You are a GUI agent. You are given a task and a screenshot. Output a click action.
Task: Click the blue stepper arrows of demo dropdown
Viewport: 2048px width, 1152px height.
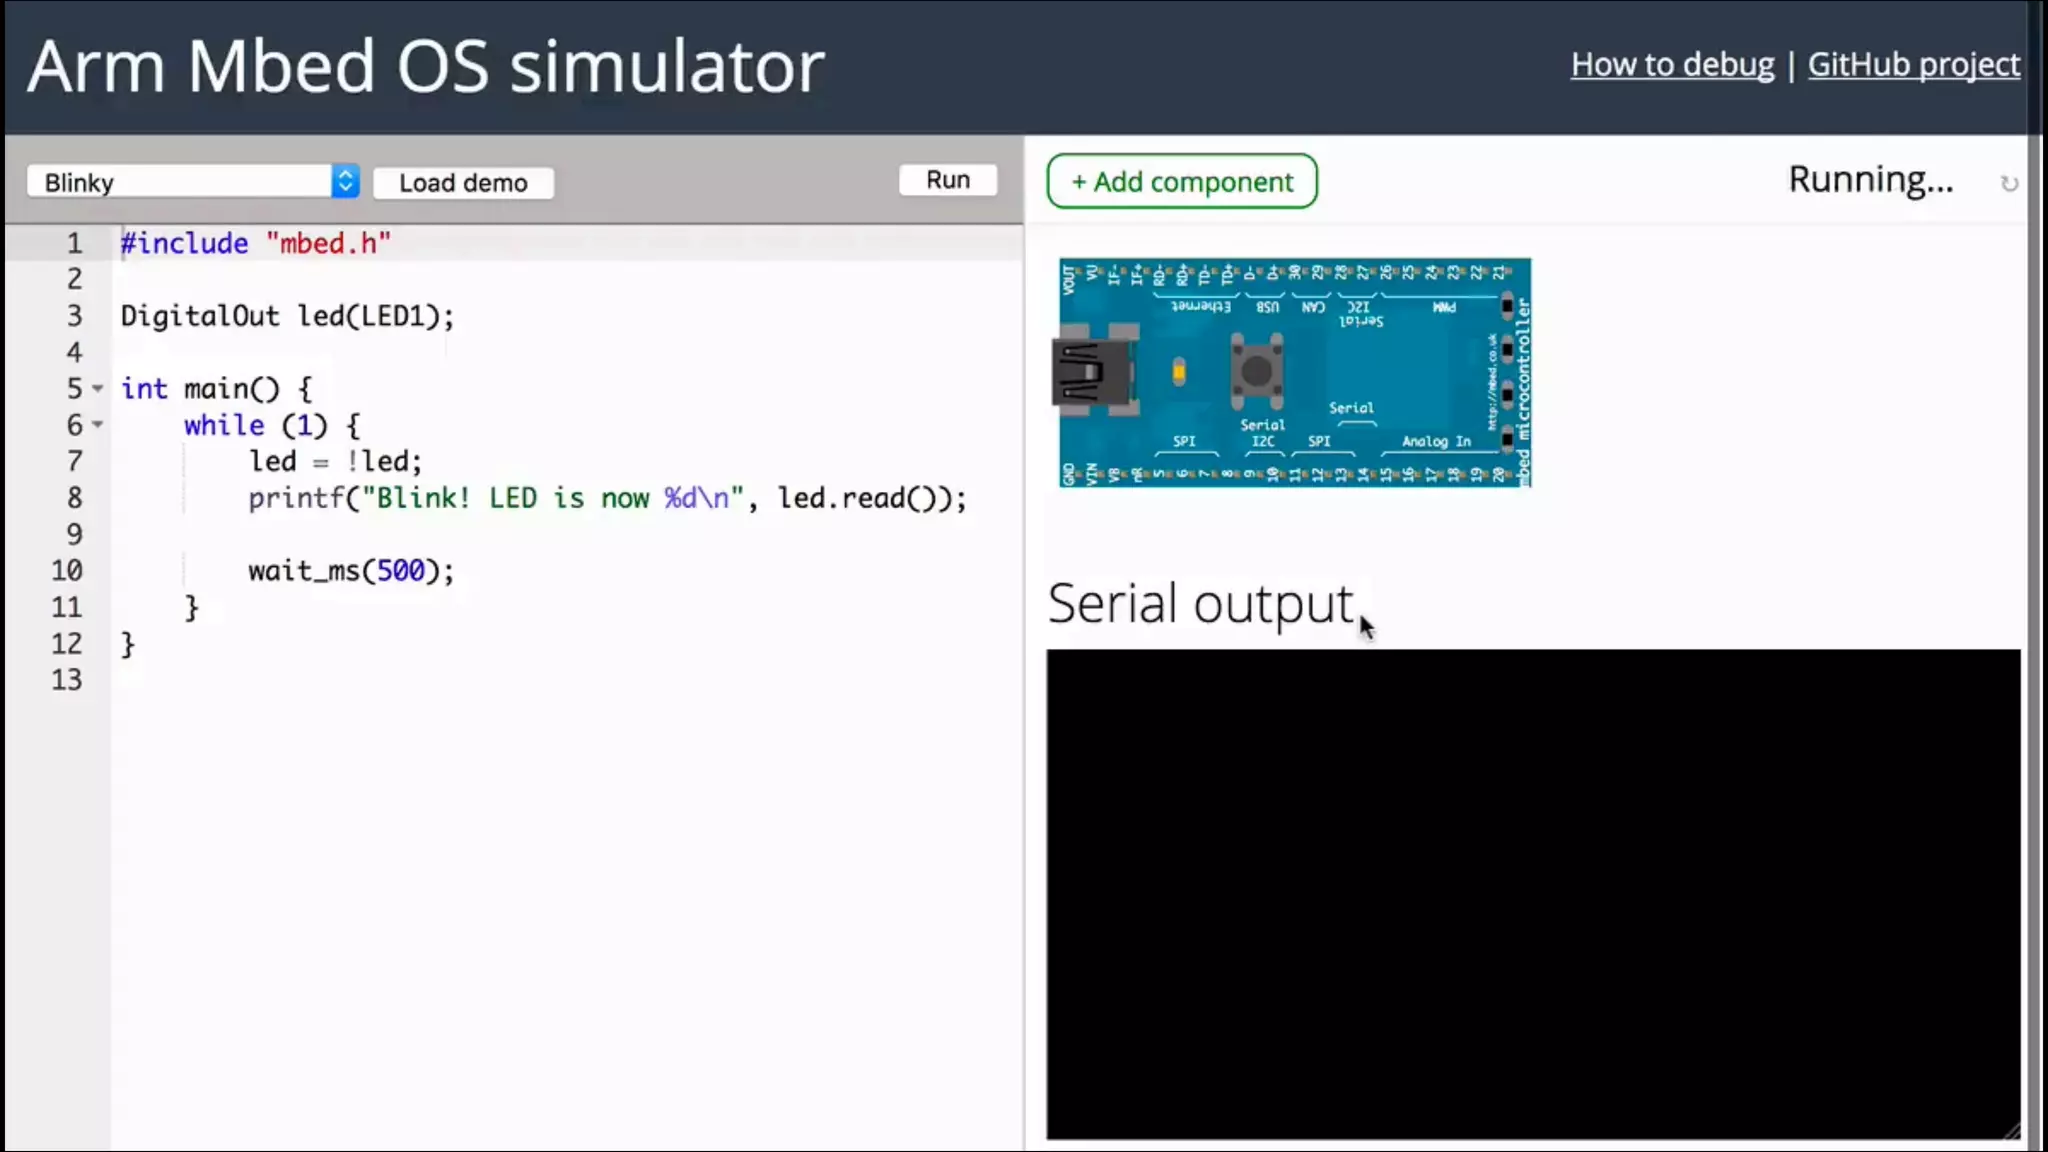(x=345, y=182)
